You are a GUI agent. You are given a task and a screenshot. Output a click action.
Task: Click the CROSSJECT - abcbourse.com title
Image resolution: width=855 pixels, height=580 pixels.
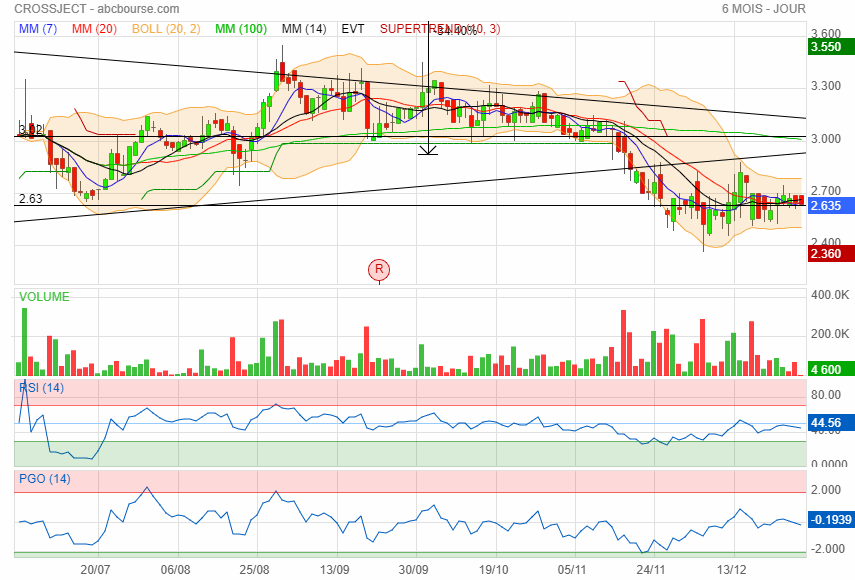pyautogui.click(x=97, y=9)
